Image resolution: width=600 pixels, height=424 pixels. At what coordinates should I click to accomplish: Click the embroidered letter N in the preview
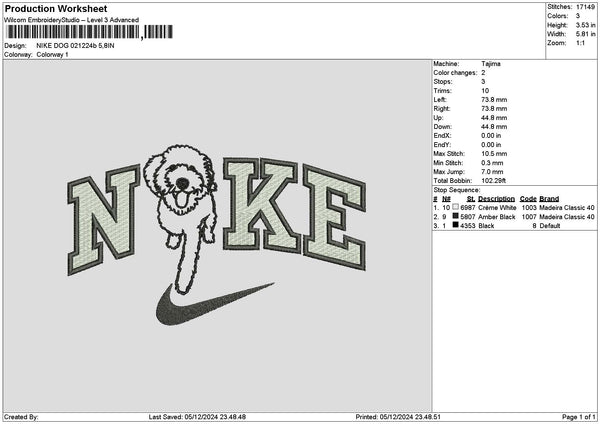click(x=104, y=220)
